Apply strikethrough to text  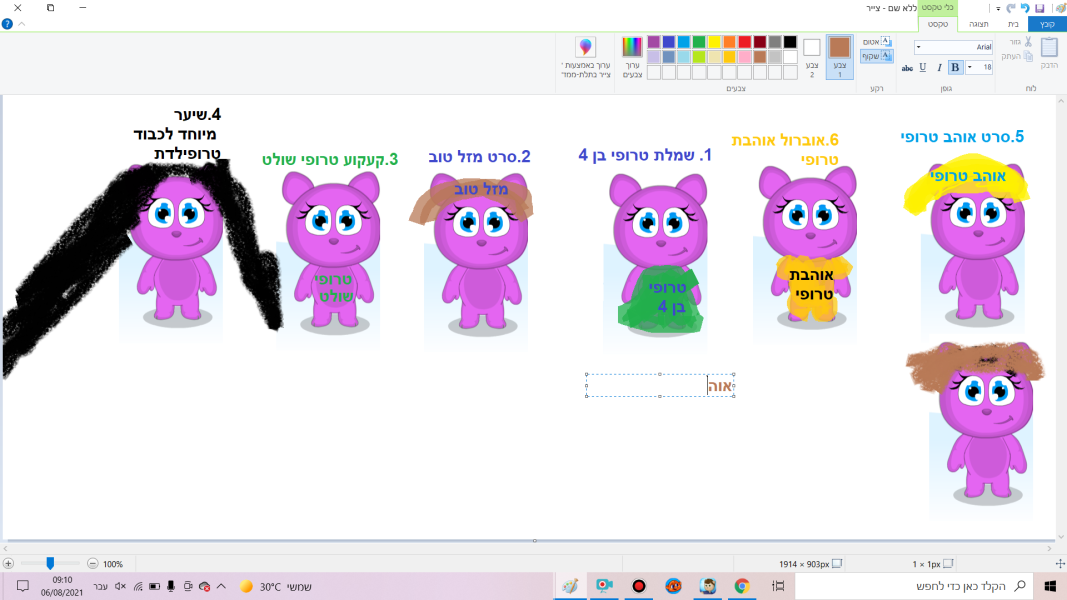click(907, 68)
